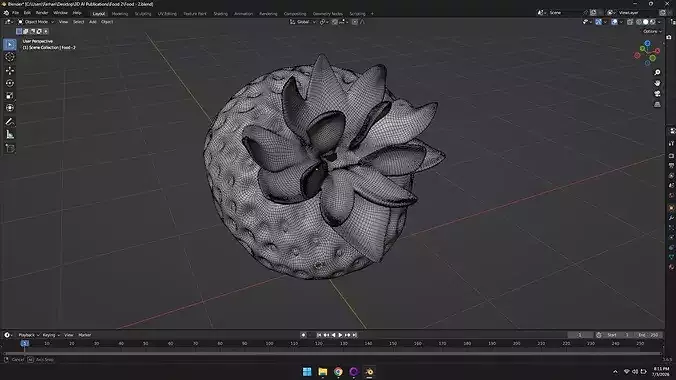The image size is (676, 380).
Task: Click the Windows Start button
Action: pyautogui.click(x=307, y=371)
